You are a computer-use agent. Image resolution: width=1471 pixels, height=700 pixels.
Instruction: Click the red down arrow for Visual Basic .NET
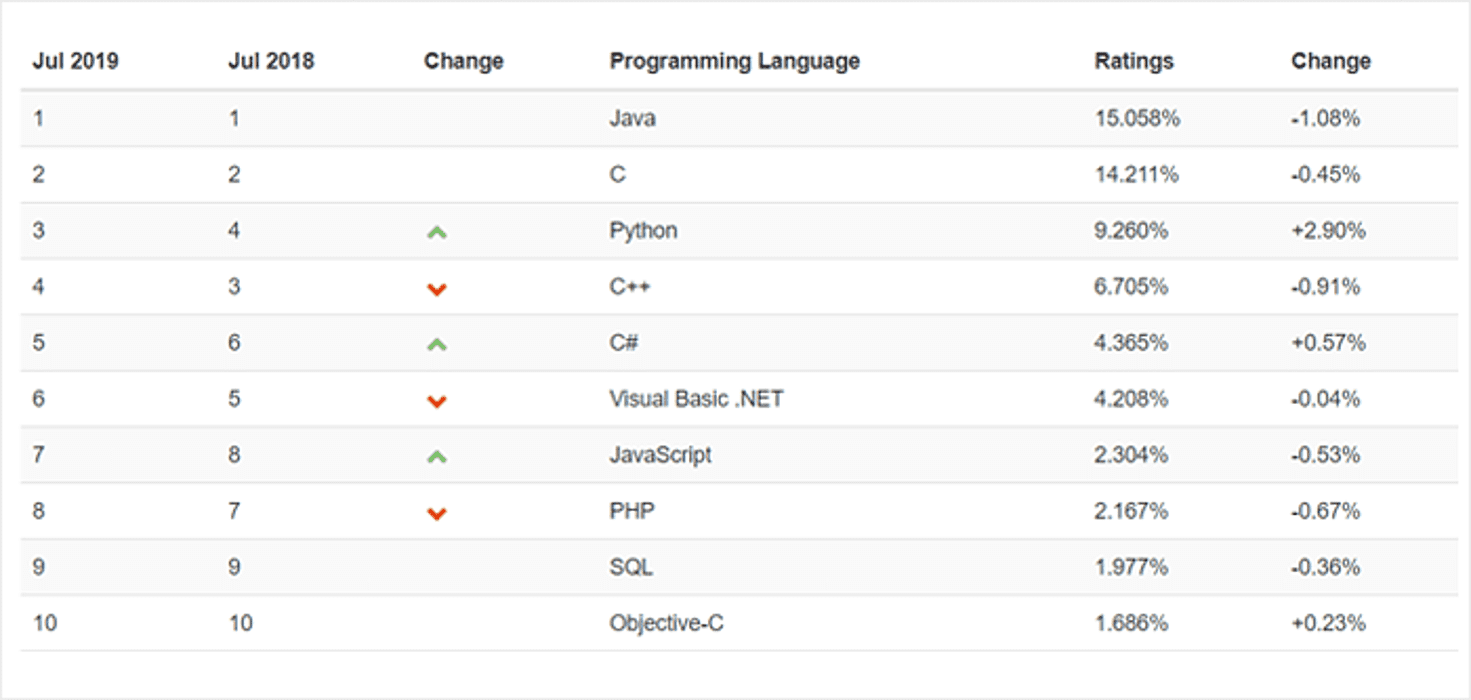435,398
